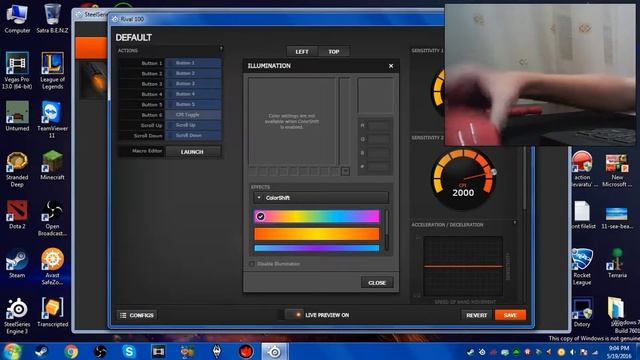Toggle the Disable Illumination checkbox
Image resolution: width=640 pixels, height=360 pixels.
click(252, 264)
